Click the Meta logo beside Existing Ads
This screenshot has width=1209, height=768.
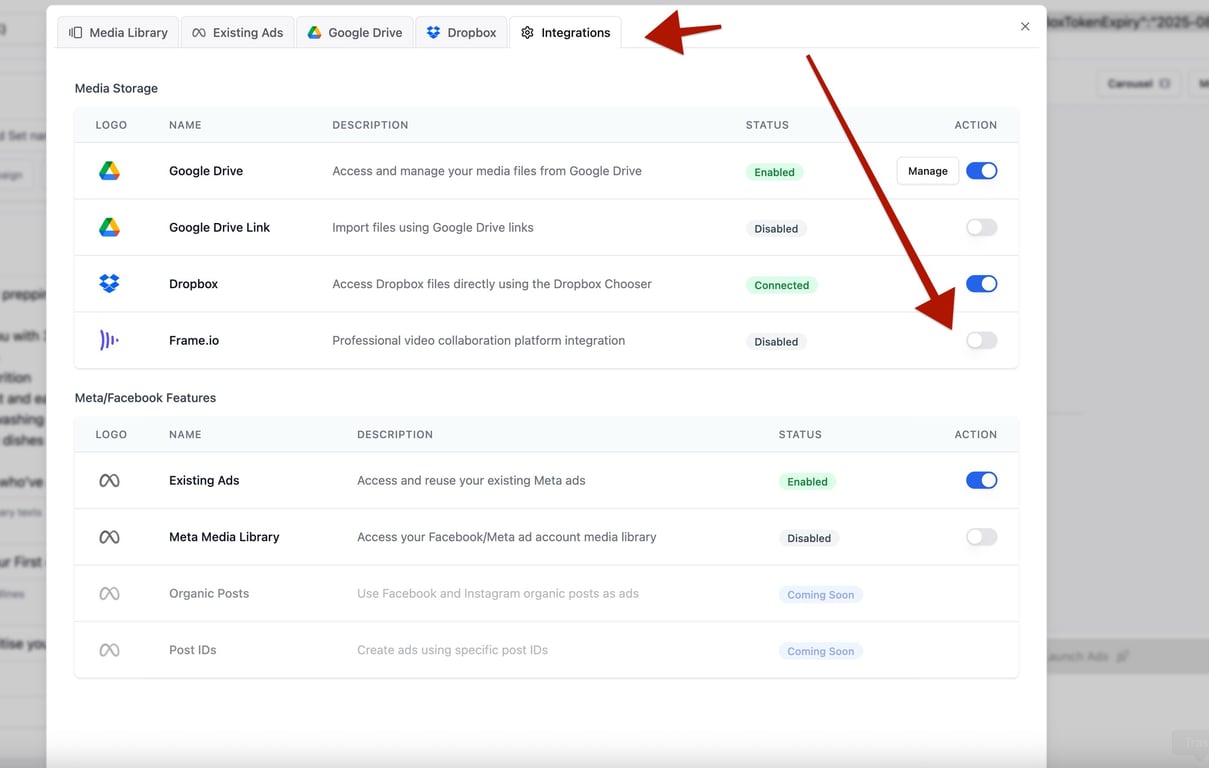tap(110, 481)
